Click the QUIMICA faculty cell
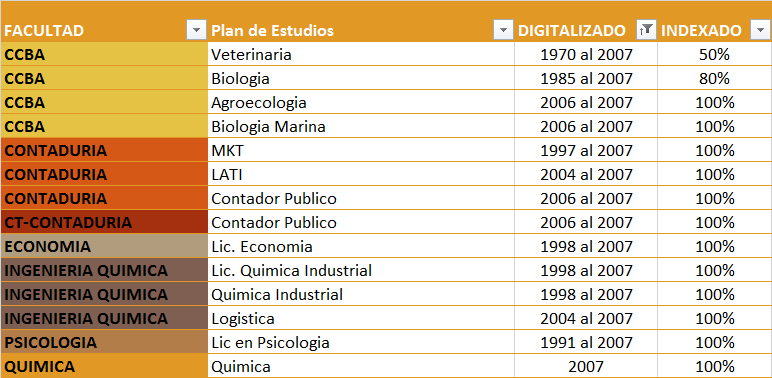The width and height of the screenshot is (772, 378). [104, 366]
